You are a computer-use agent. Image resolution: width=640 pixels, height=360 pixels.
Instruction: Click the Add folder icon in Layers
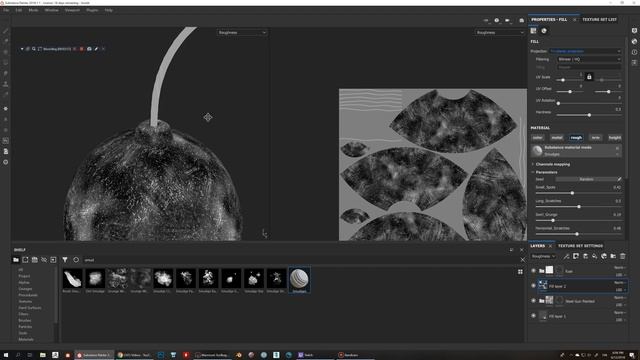click(x=613, y=256)
